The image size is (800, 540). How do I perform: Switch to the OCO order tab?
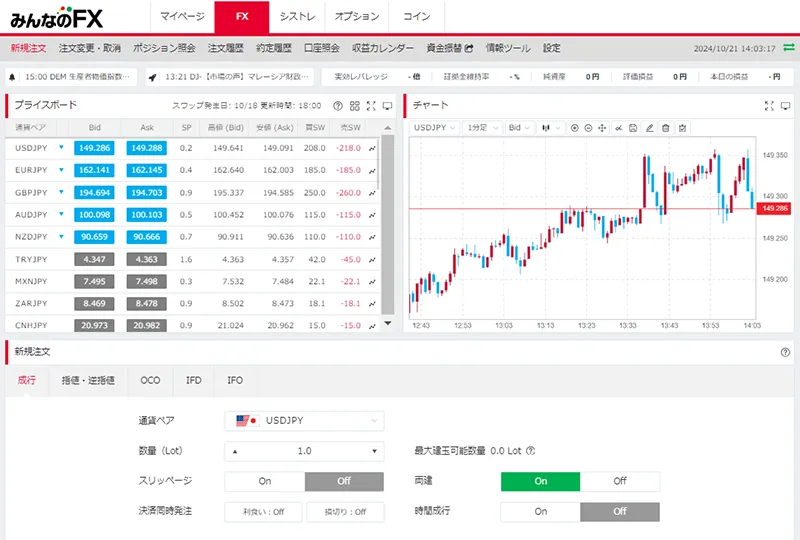click(150, 381)
